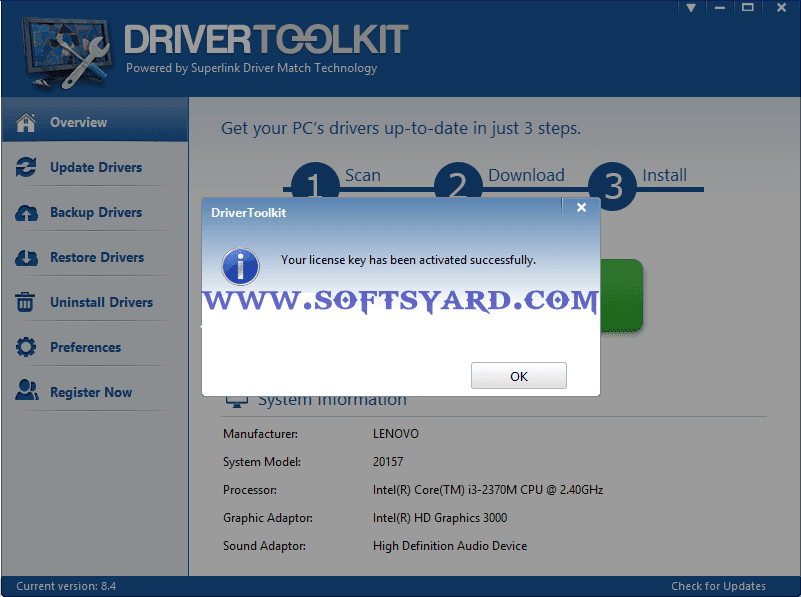Click the 'Current version: 8.4' status text
Image resolution: width=801 pixels, height=597 pixels.
(x=66, y=586)
